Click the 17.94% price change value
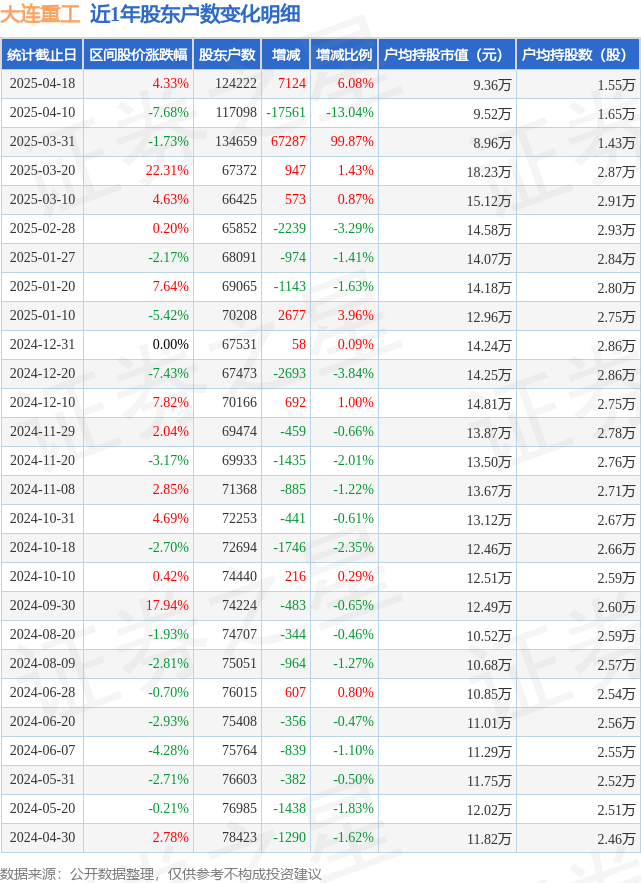641x883 pixels. (167, 606)
